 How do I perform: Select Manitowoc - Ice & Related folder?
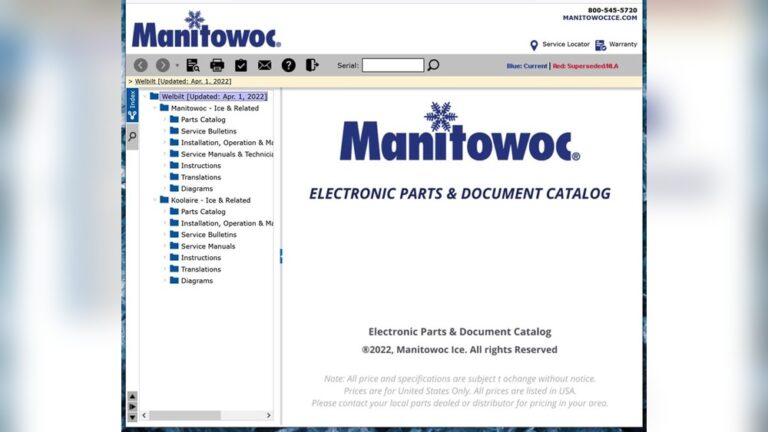215,108
